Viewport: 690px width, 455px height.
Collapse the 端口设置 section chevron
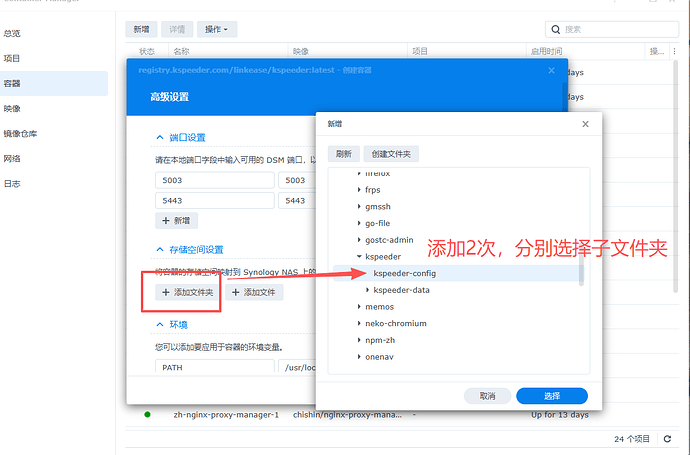pos(159,138)
